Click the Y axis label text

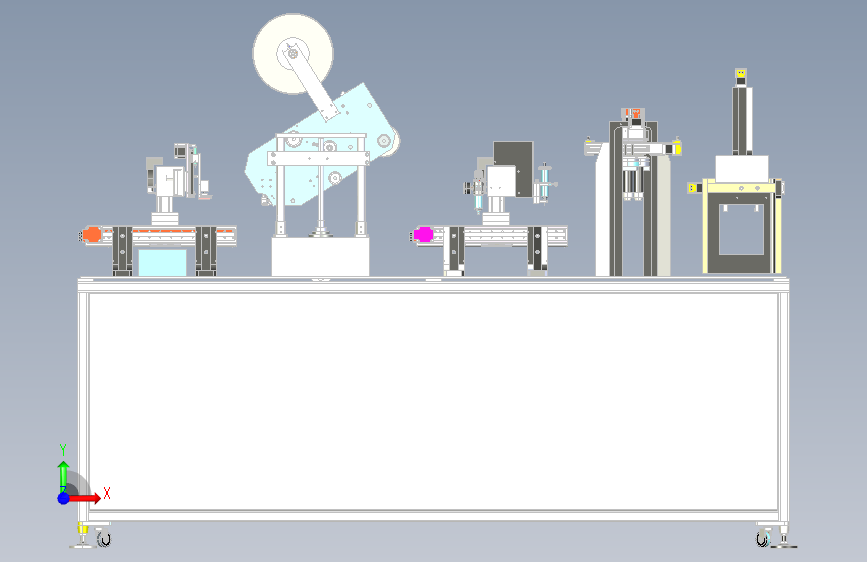click(x=63, y=450)
